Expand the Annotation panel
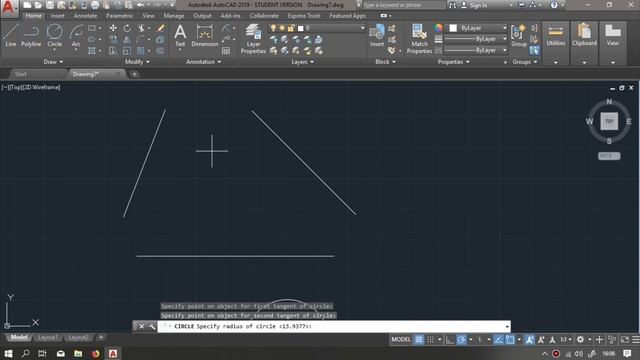This screenshot has width=640, height=360. 204,62
